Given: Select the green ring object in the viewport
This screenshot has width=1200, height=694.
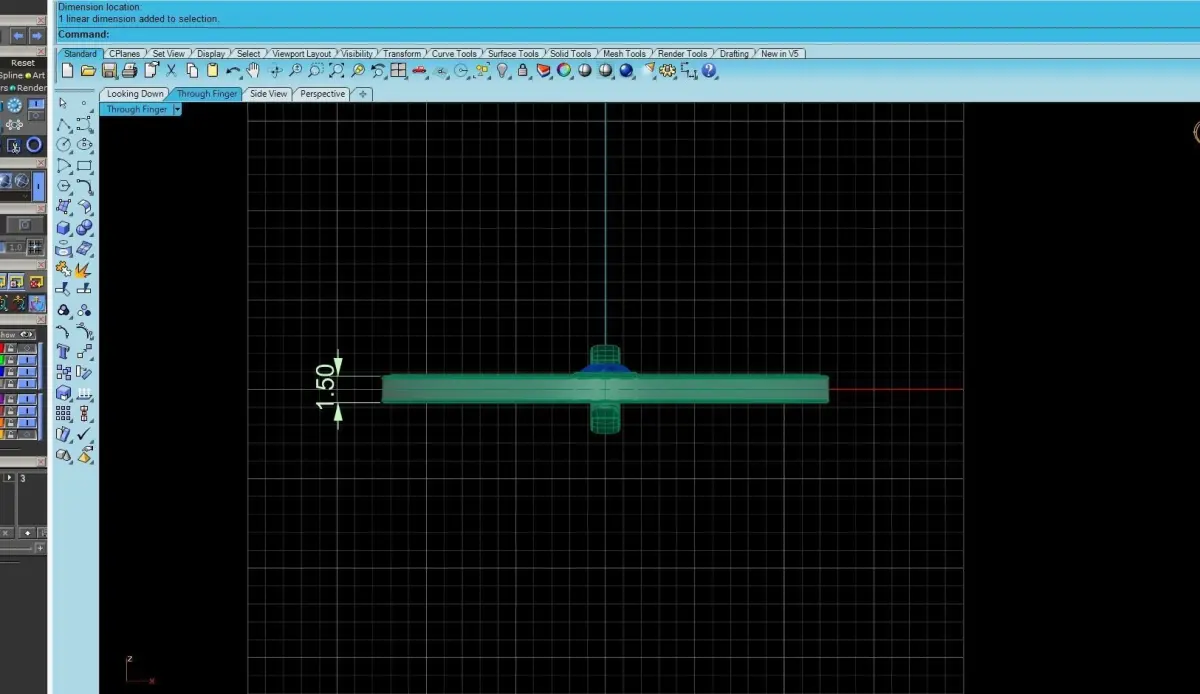Looking at the screenshot, I should click(x=606, y=389).
